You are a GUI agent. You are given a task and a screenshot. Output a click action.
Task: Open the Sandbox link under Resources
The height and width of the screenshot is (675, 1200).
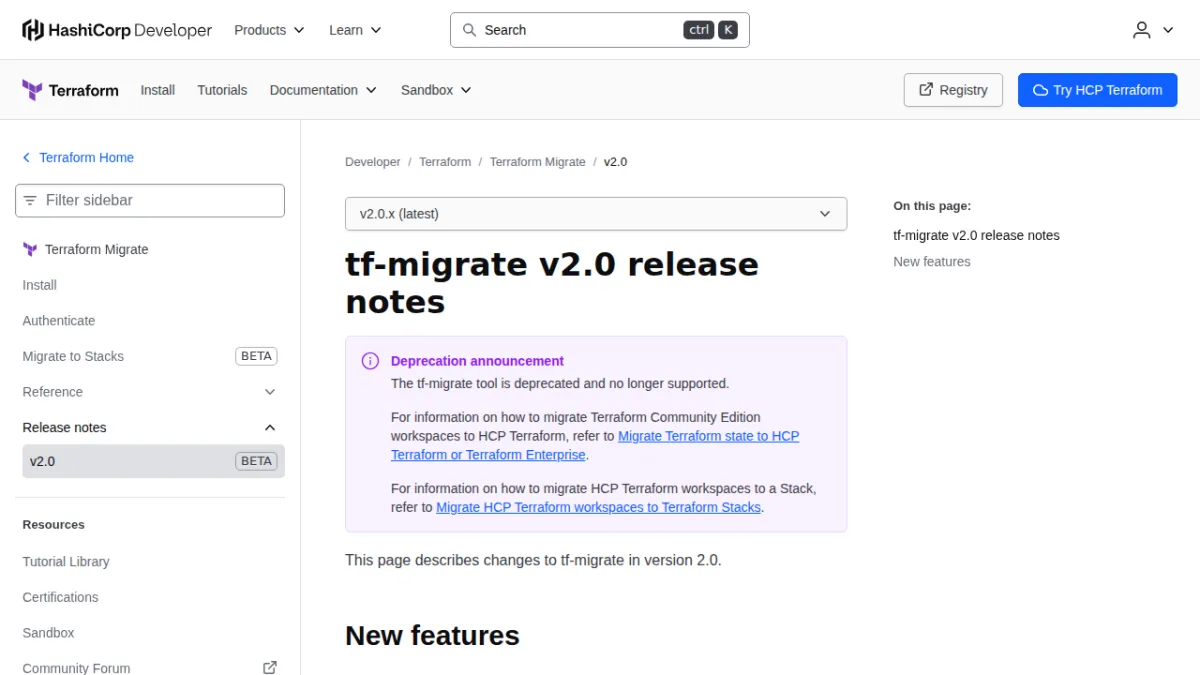[x=49, y=633]
